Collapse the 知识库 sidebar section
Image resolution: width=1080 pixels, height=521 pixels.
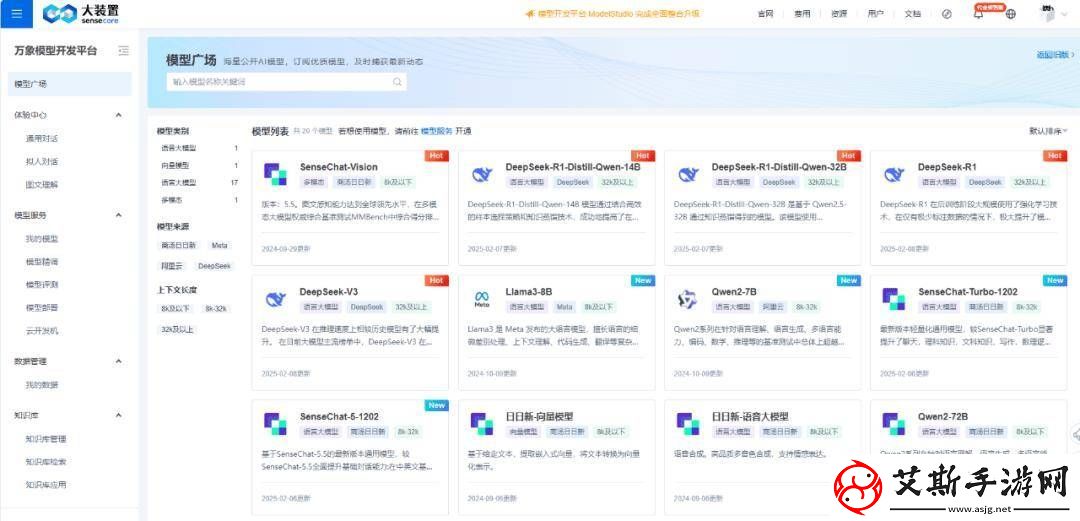click(118, 416)
